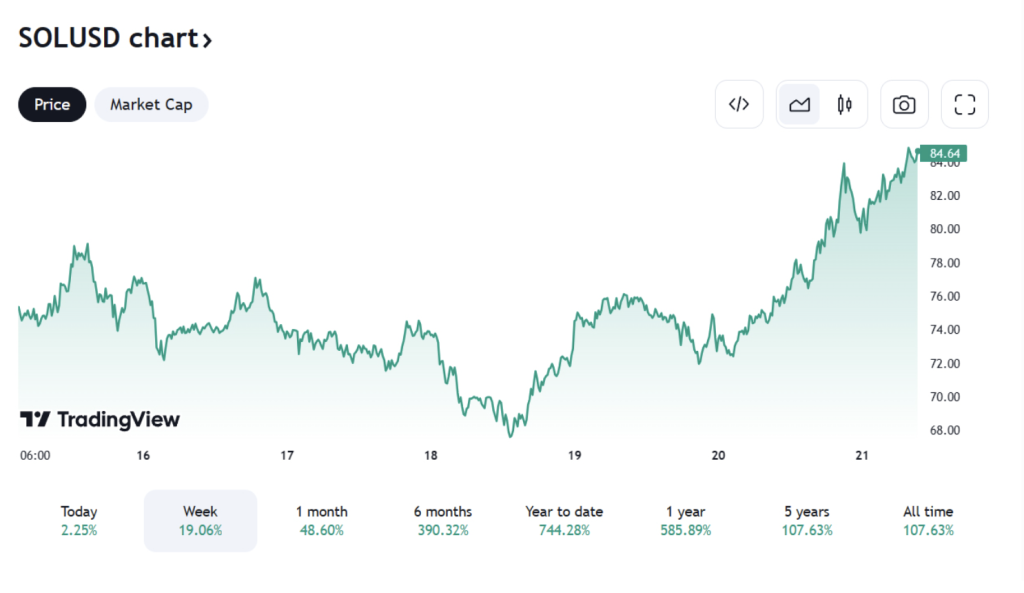The height and width of the screenshot is (593, 1024).
Task: Choose the 1 year range
Action: point(685,520)
